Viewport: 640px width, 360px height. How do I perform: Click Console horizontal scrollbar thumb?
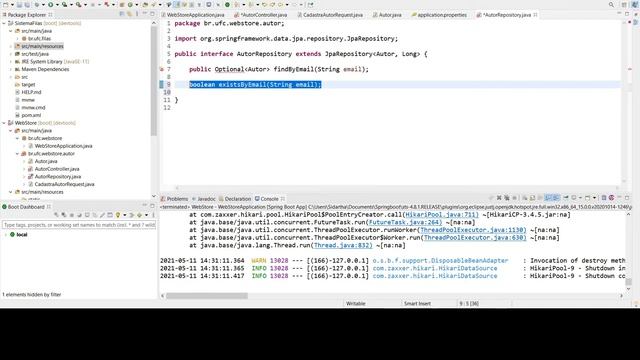pos(207,296)
